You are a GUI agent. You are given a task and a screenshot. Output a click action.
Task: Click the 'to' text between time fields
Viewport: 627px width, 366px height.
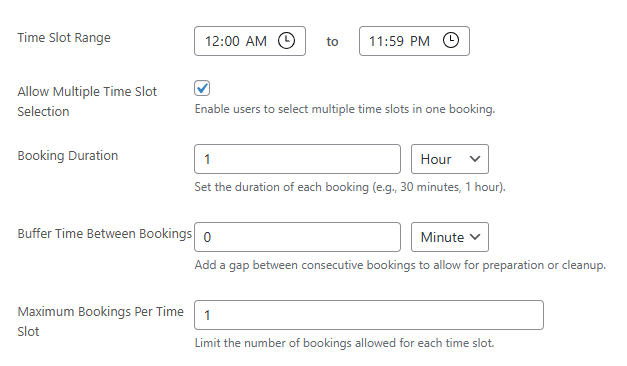pos(332,42)
